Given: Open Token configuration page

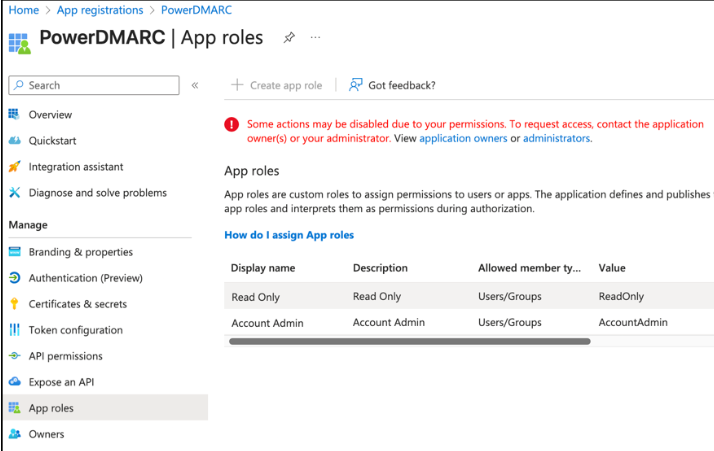Looking at the screenshot, I should tap(76, 330).
